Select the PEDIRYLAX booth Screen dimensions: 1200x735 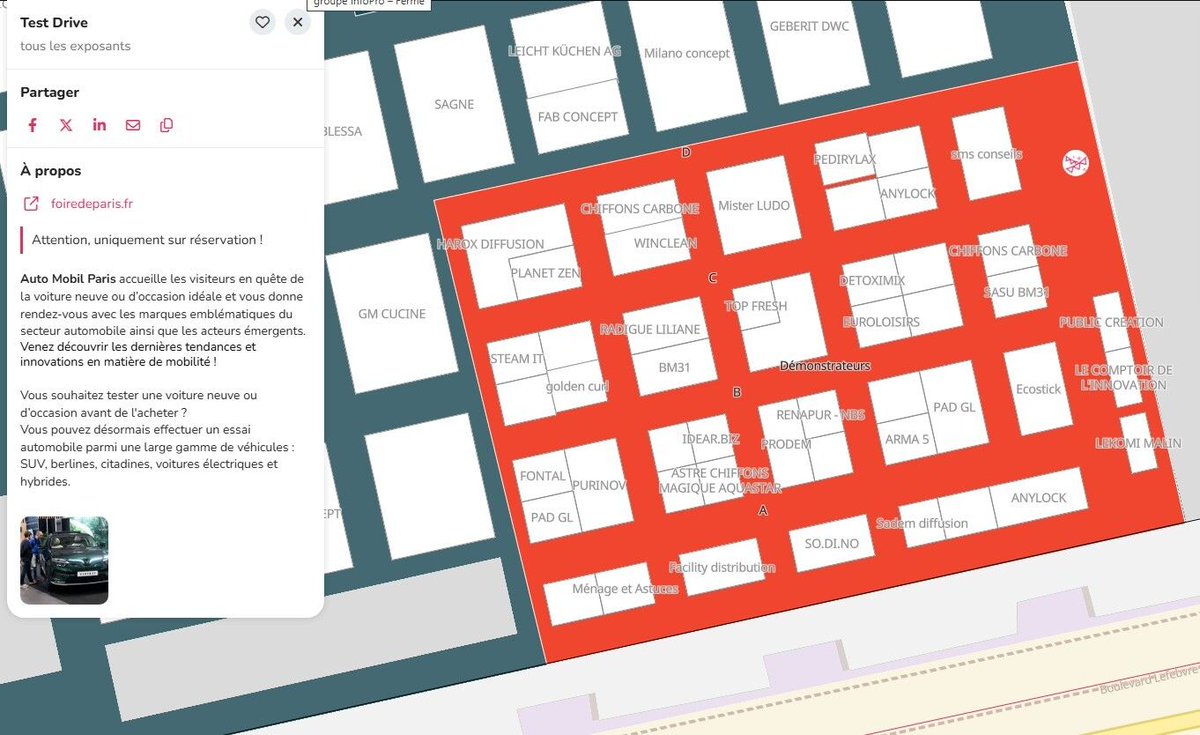click(845, 160)
